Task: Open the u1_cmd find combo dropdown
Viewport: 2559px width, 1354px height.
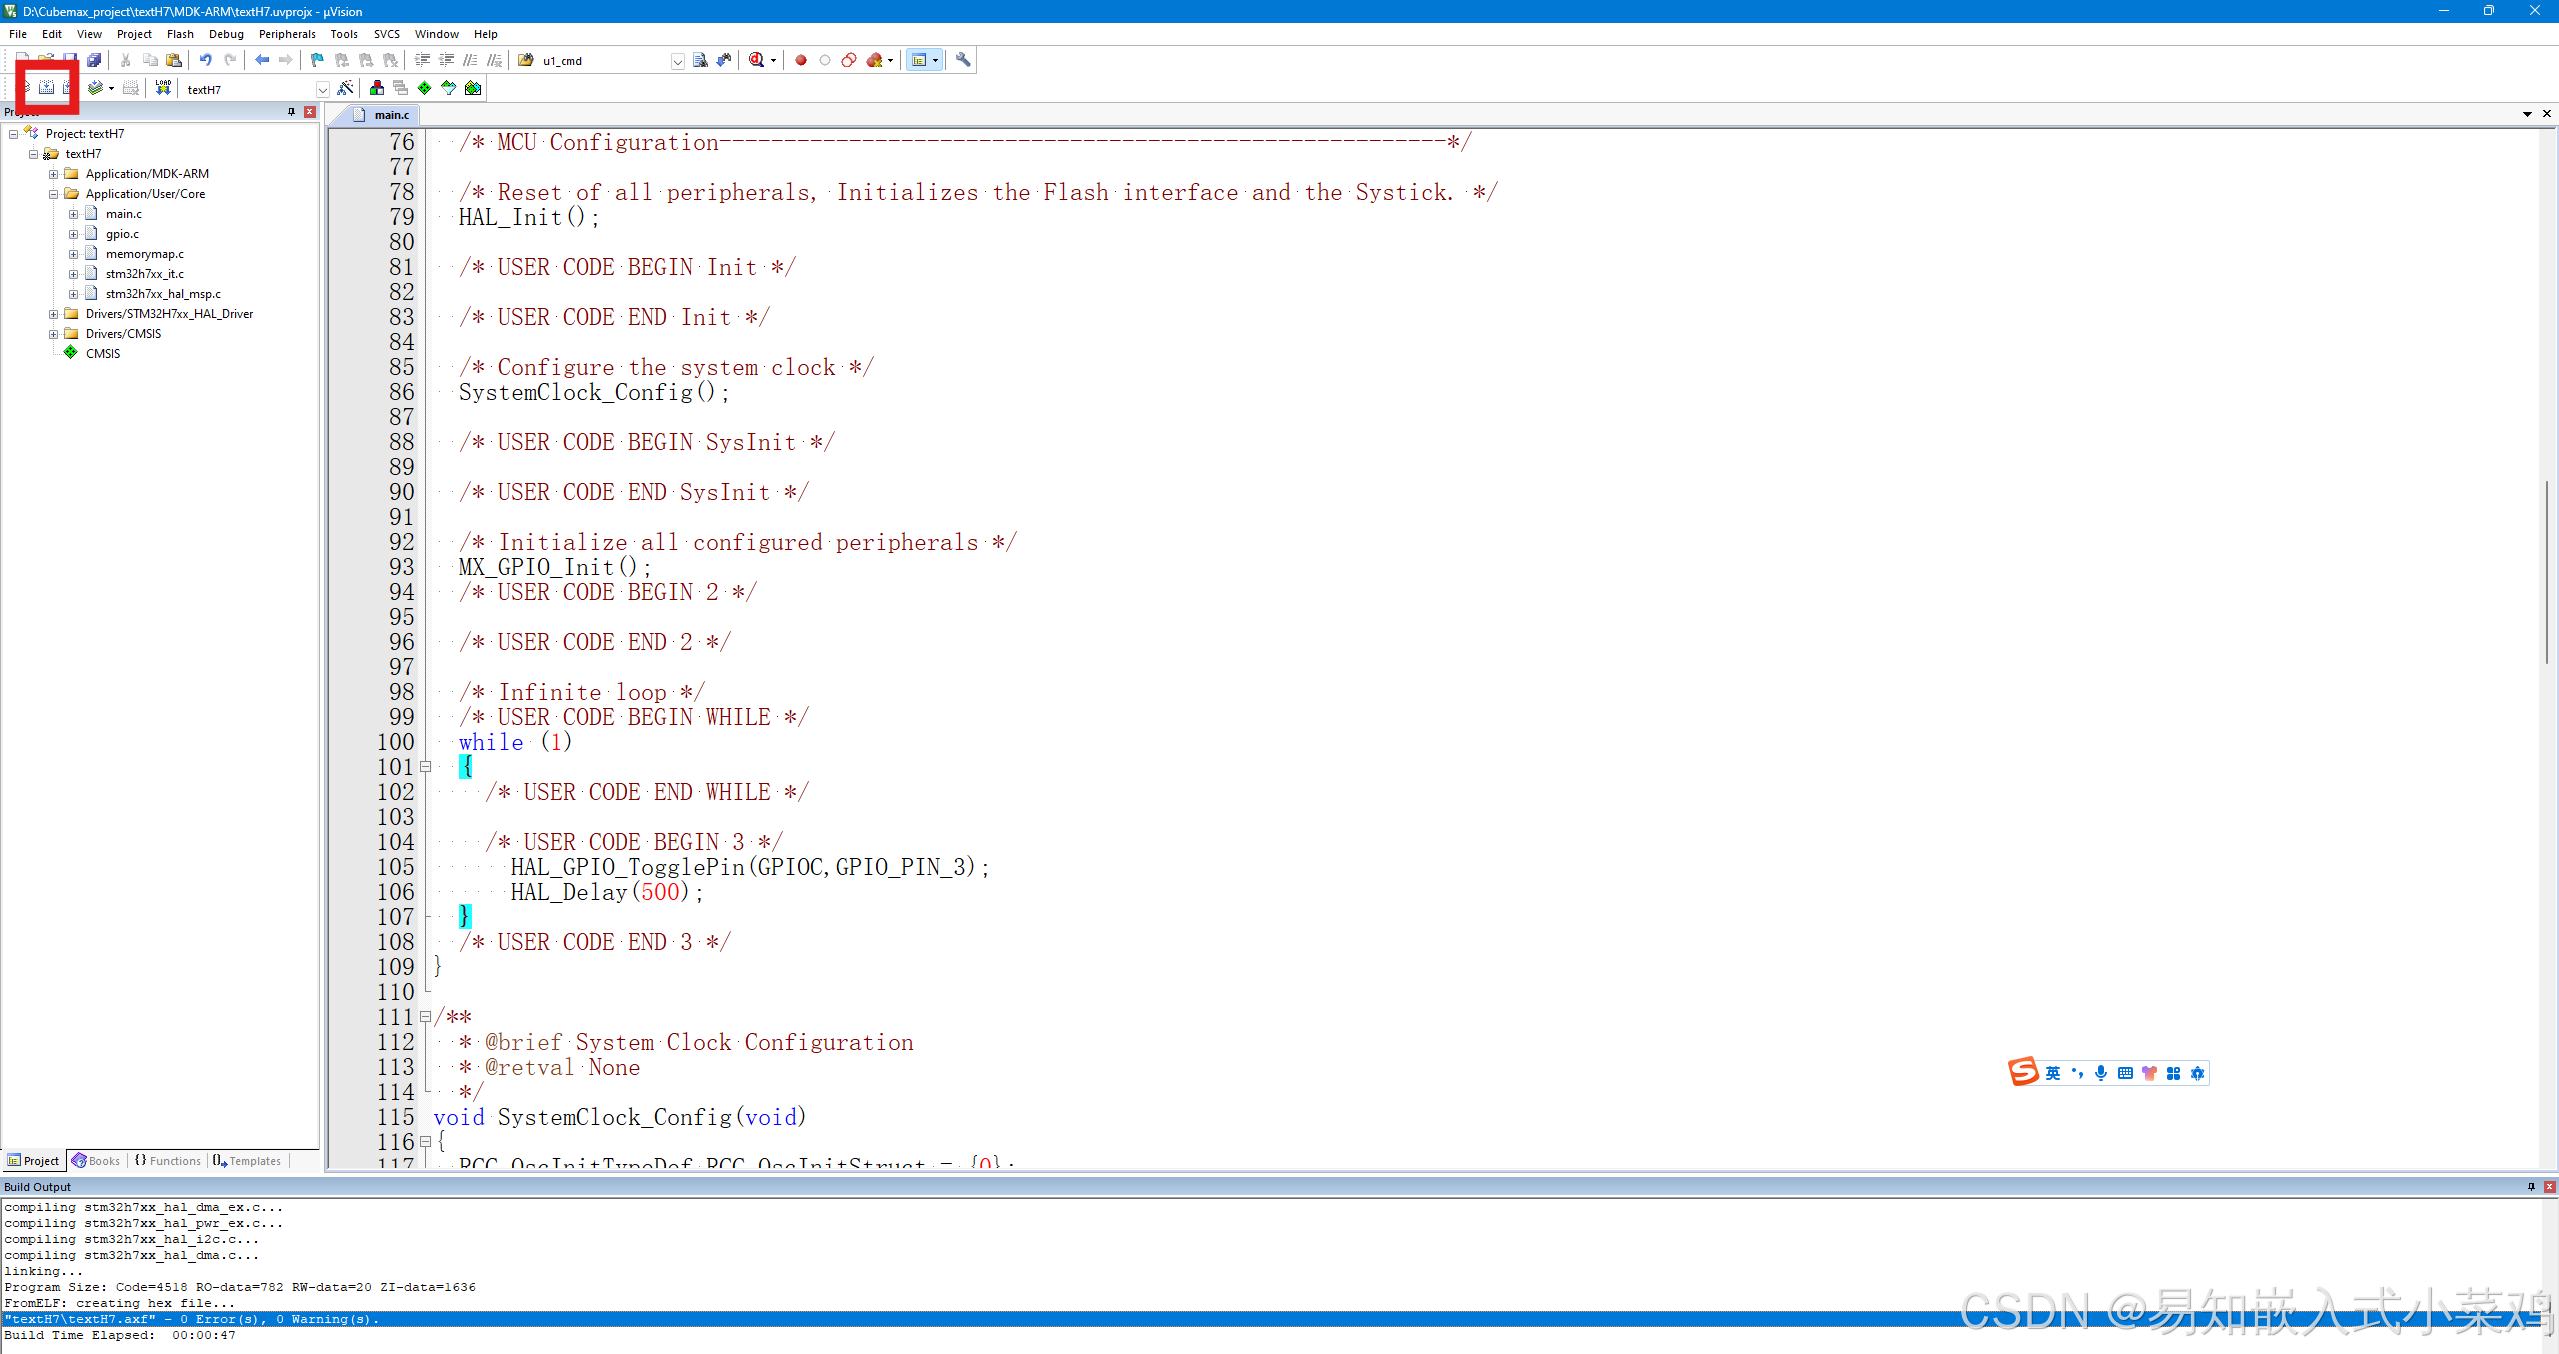Action: click(677, 61)
